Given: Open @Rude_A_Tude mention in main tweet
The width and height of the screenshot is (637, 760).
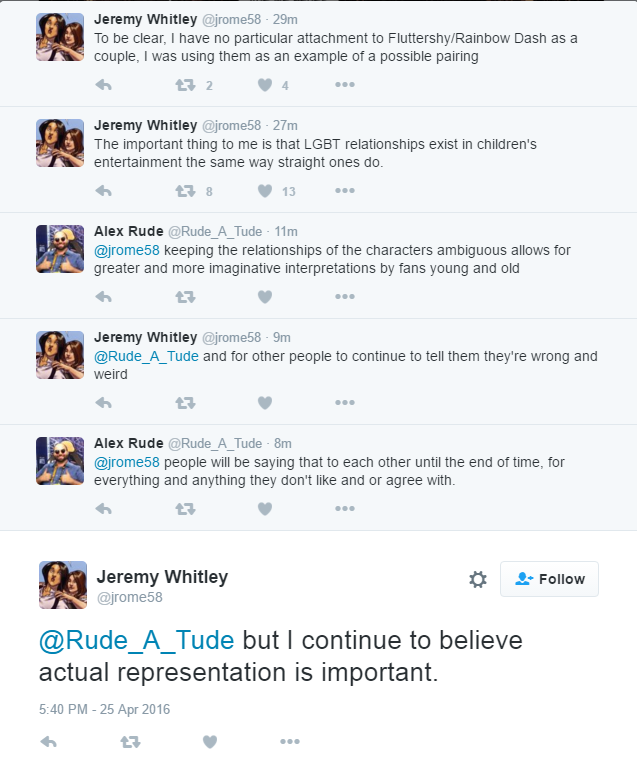Looking at the screenshot, I should pyautogui.click(x=136, y=640).
